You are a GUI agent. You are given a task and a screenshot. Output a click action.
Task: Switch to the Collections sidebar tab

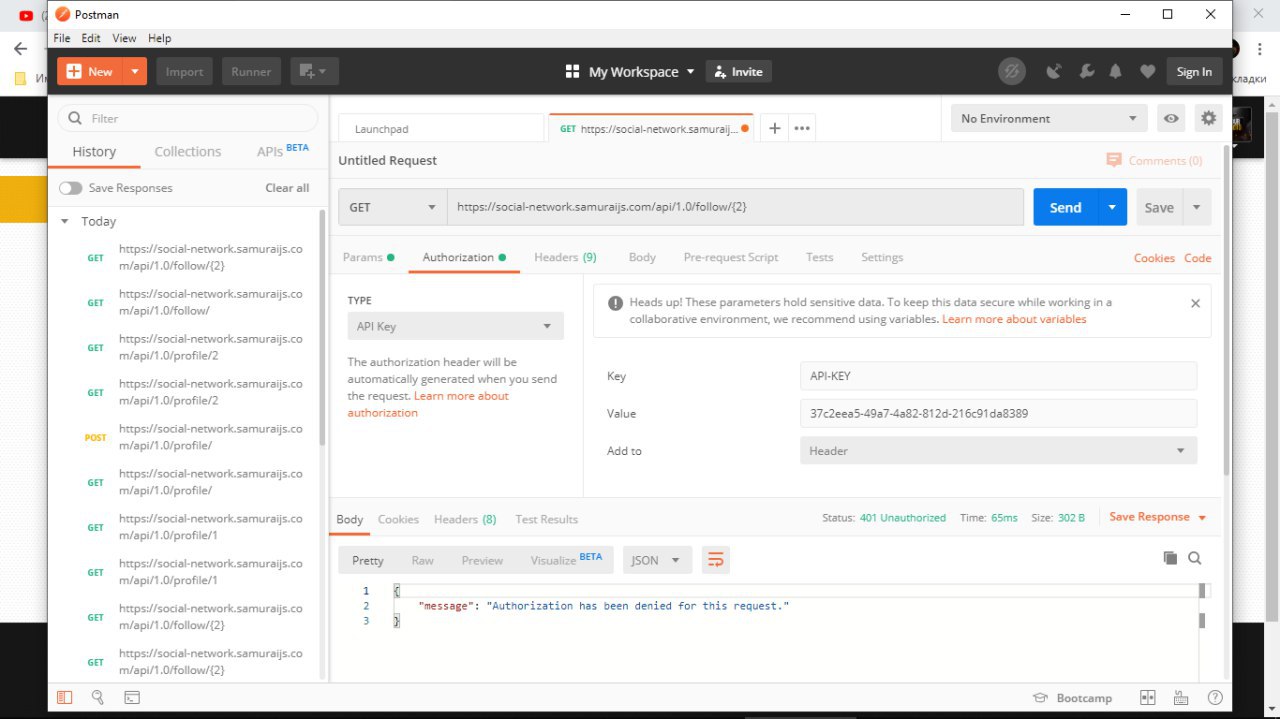[x=187, y=151]
